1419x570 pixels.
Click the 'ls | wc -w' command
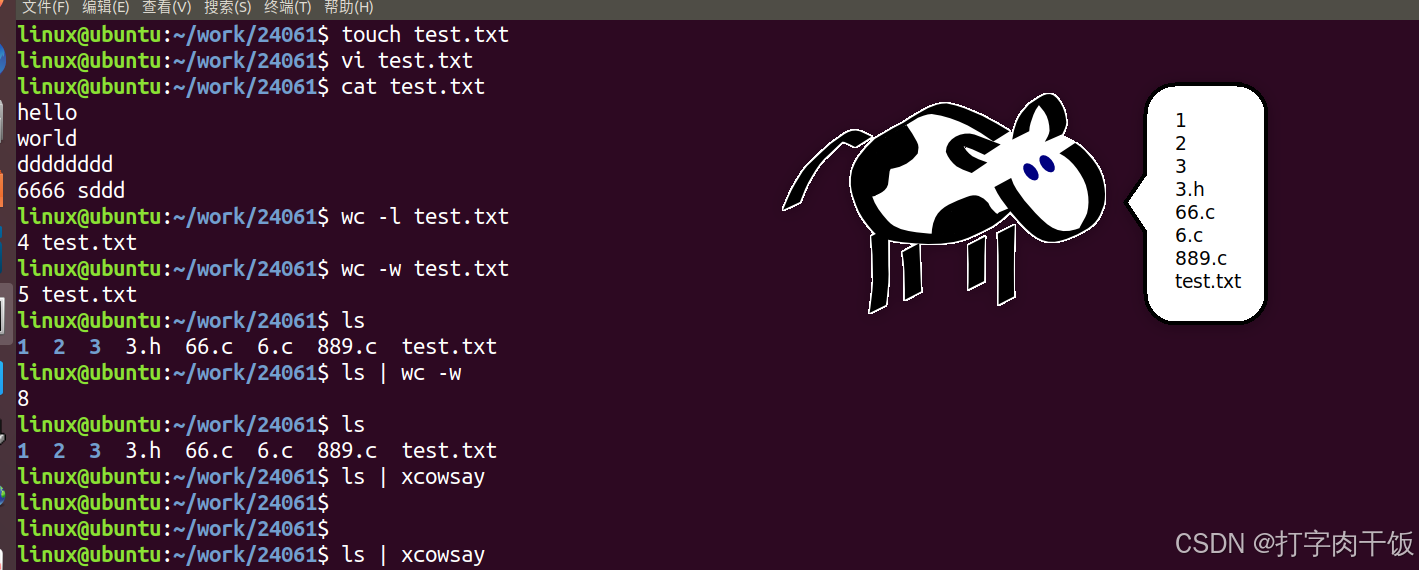pyautogui.click(x=401, y=372)
